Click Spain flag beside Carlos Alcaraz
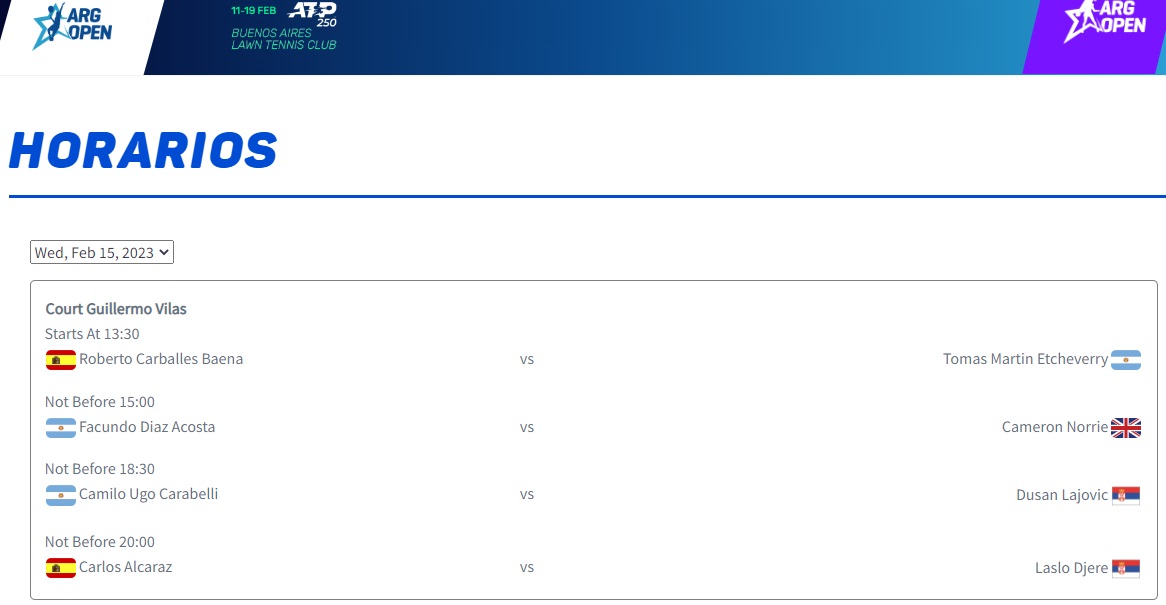 pyautogui.click(x=60, y=568)
